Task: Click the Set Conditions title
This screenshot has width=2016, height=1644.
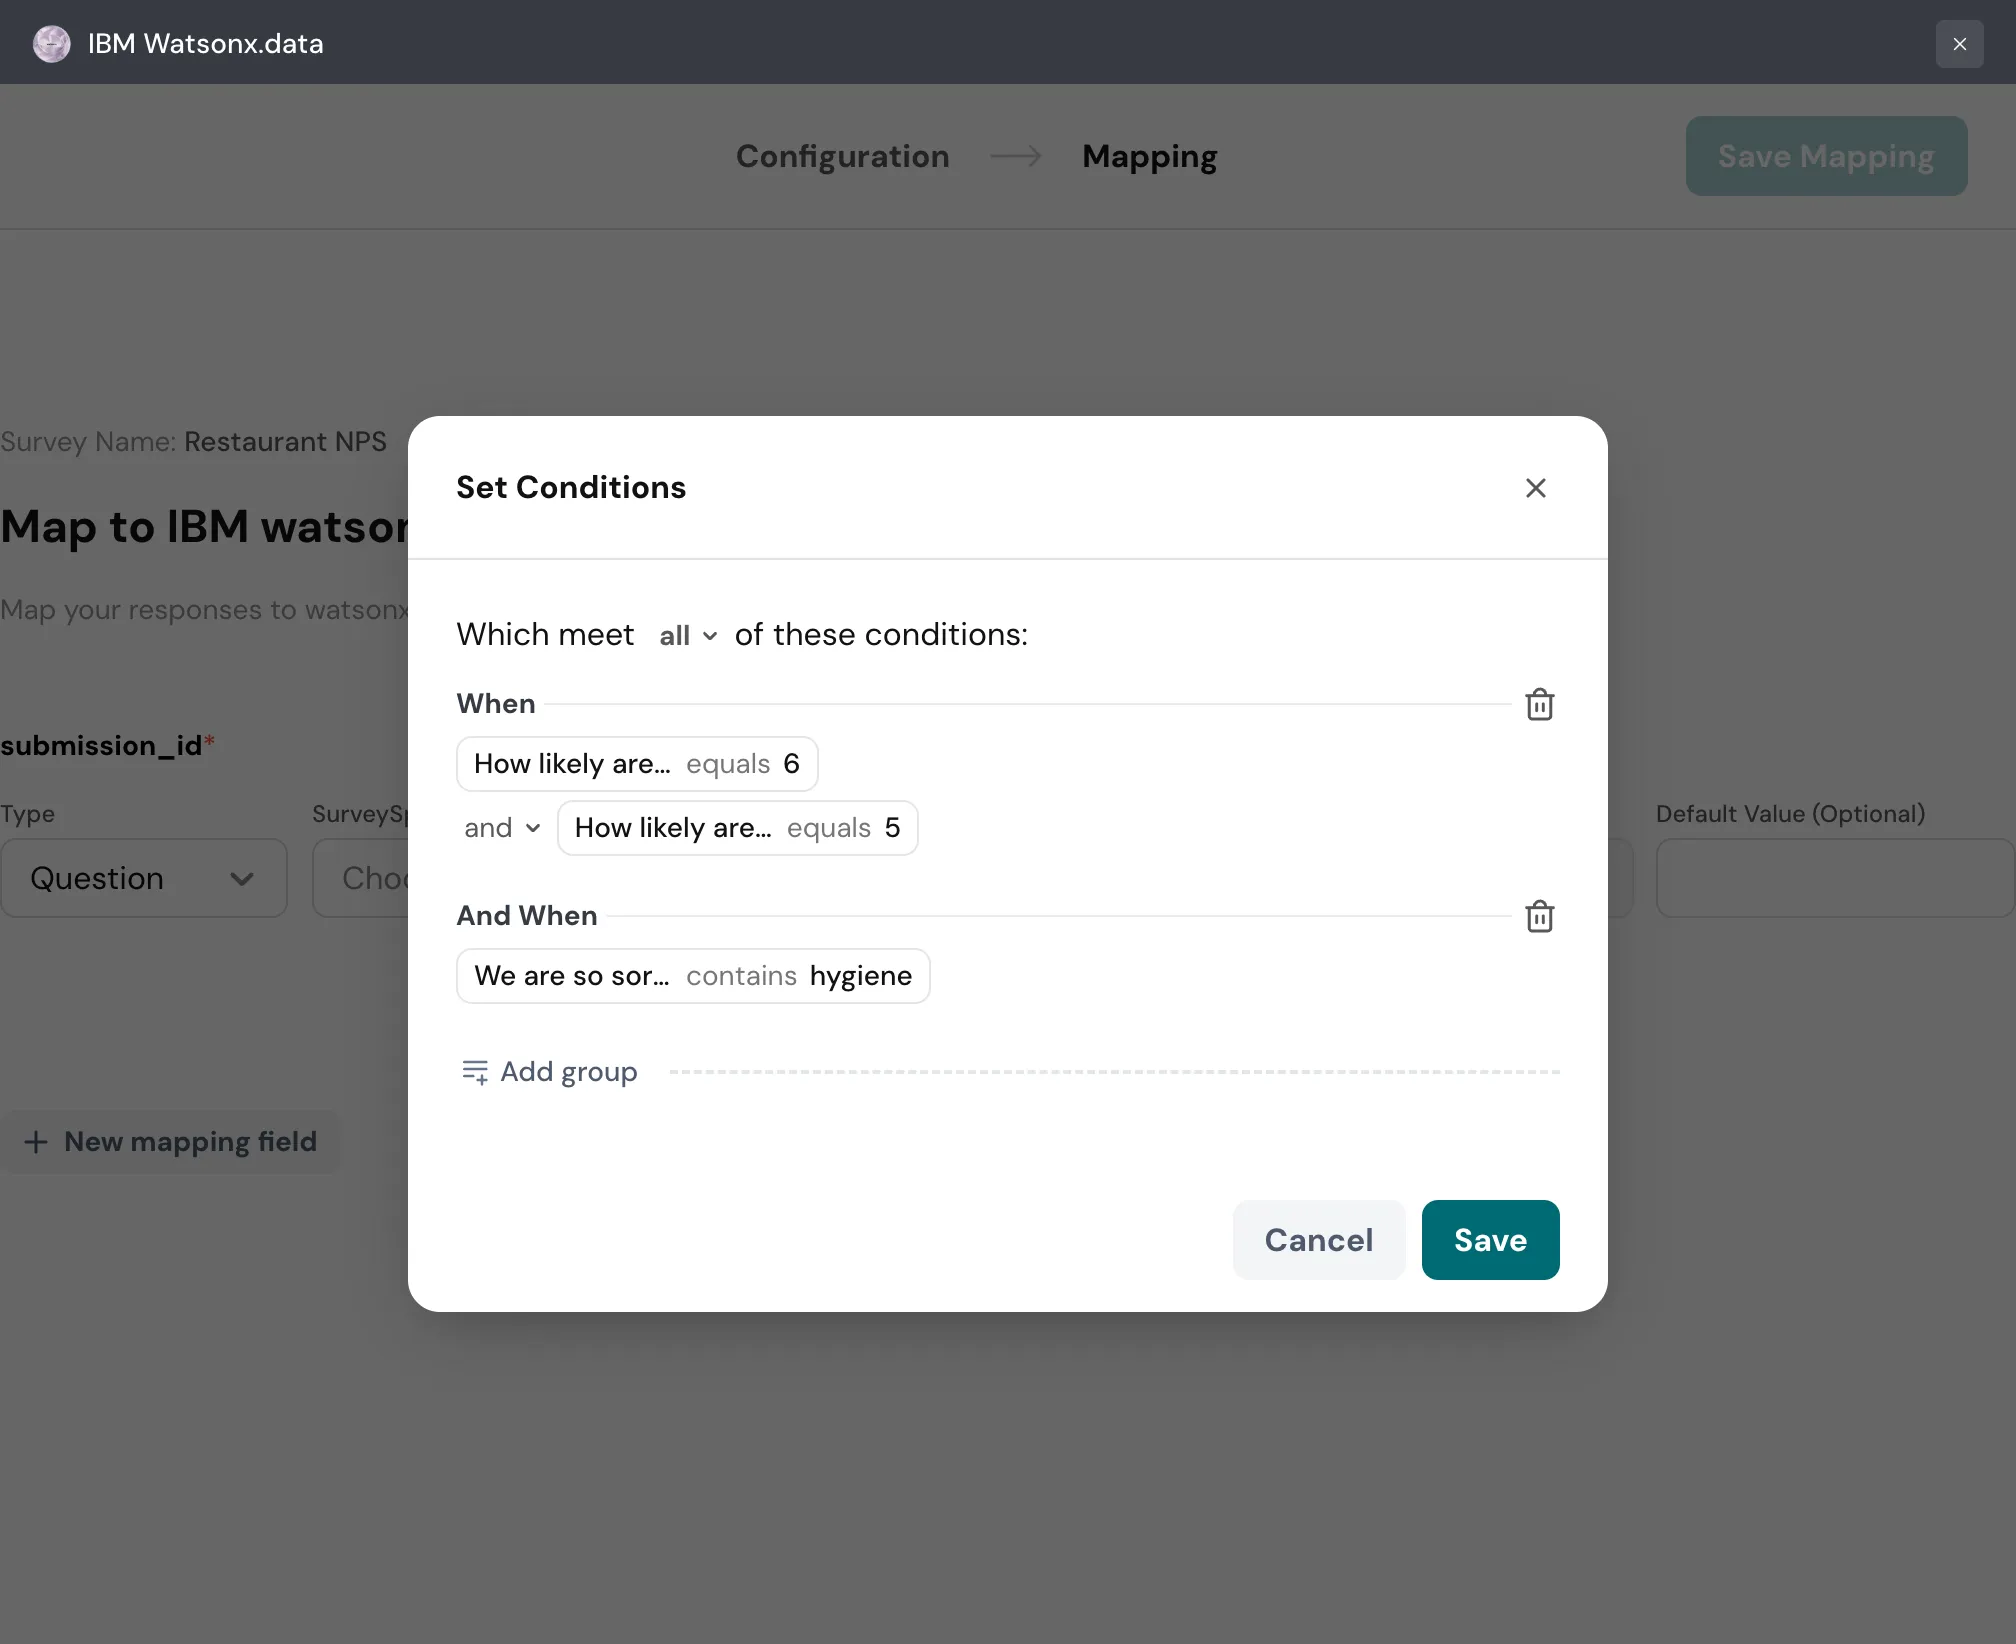Action: click(571, 488)
